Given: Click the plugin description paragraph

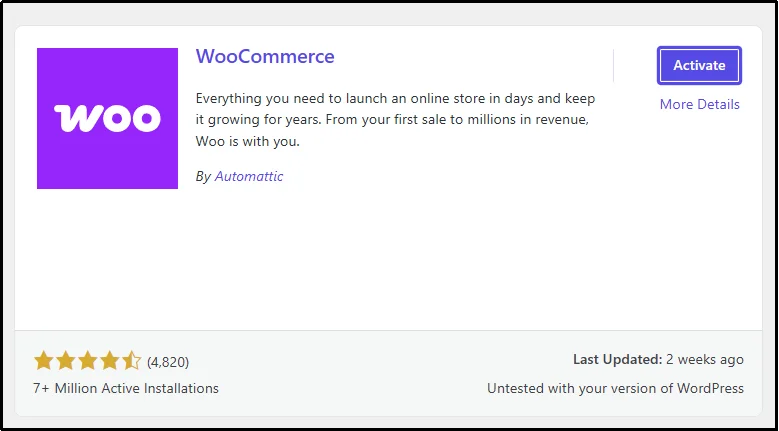Looking at the screenshot, I should (395, 120).
